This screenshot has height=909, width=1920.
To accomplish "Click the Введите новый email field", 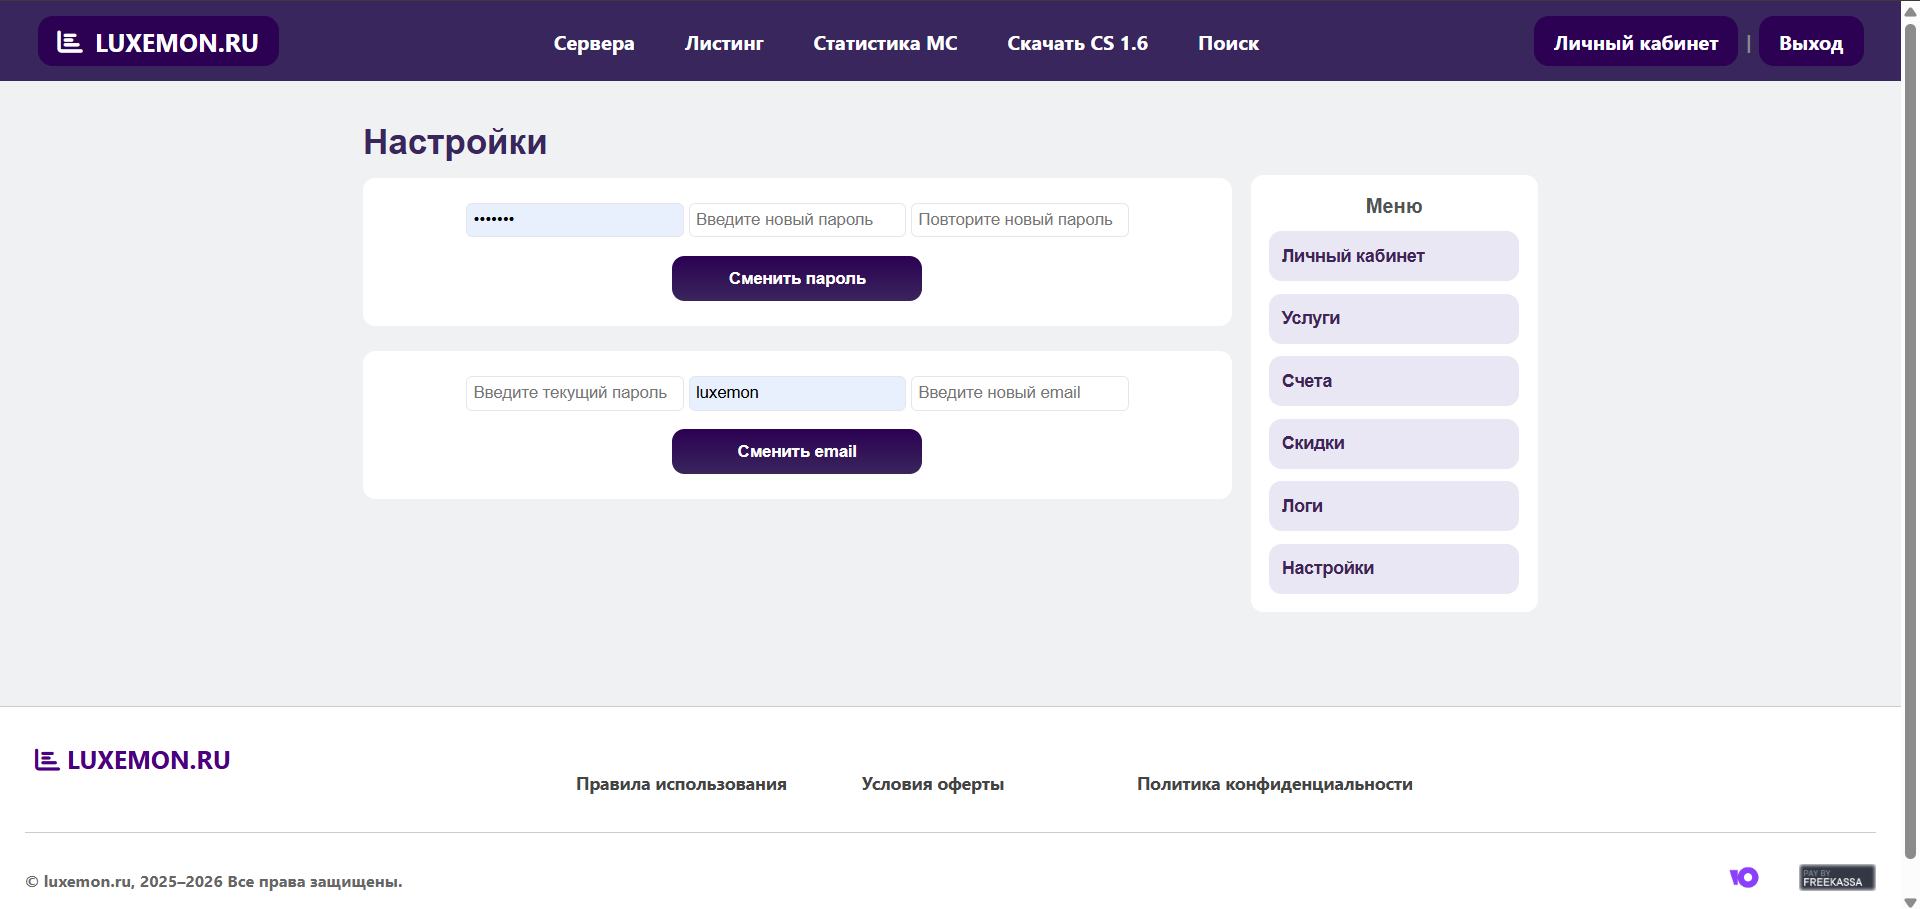I will coord(1018,393).
